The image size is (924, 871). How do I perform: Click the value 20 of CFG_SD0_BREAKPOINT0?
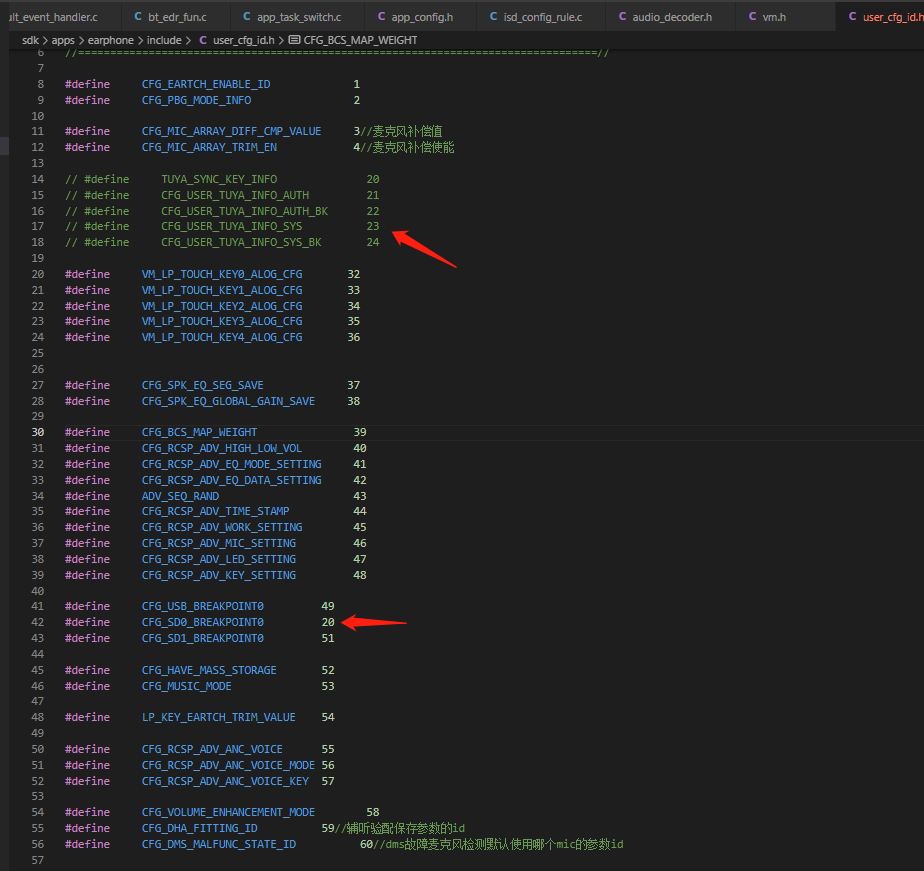(328, 622)
